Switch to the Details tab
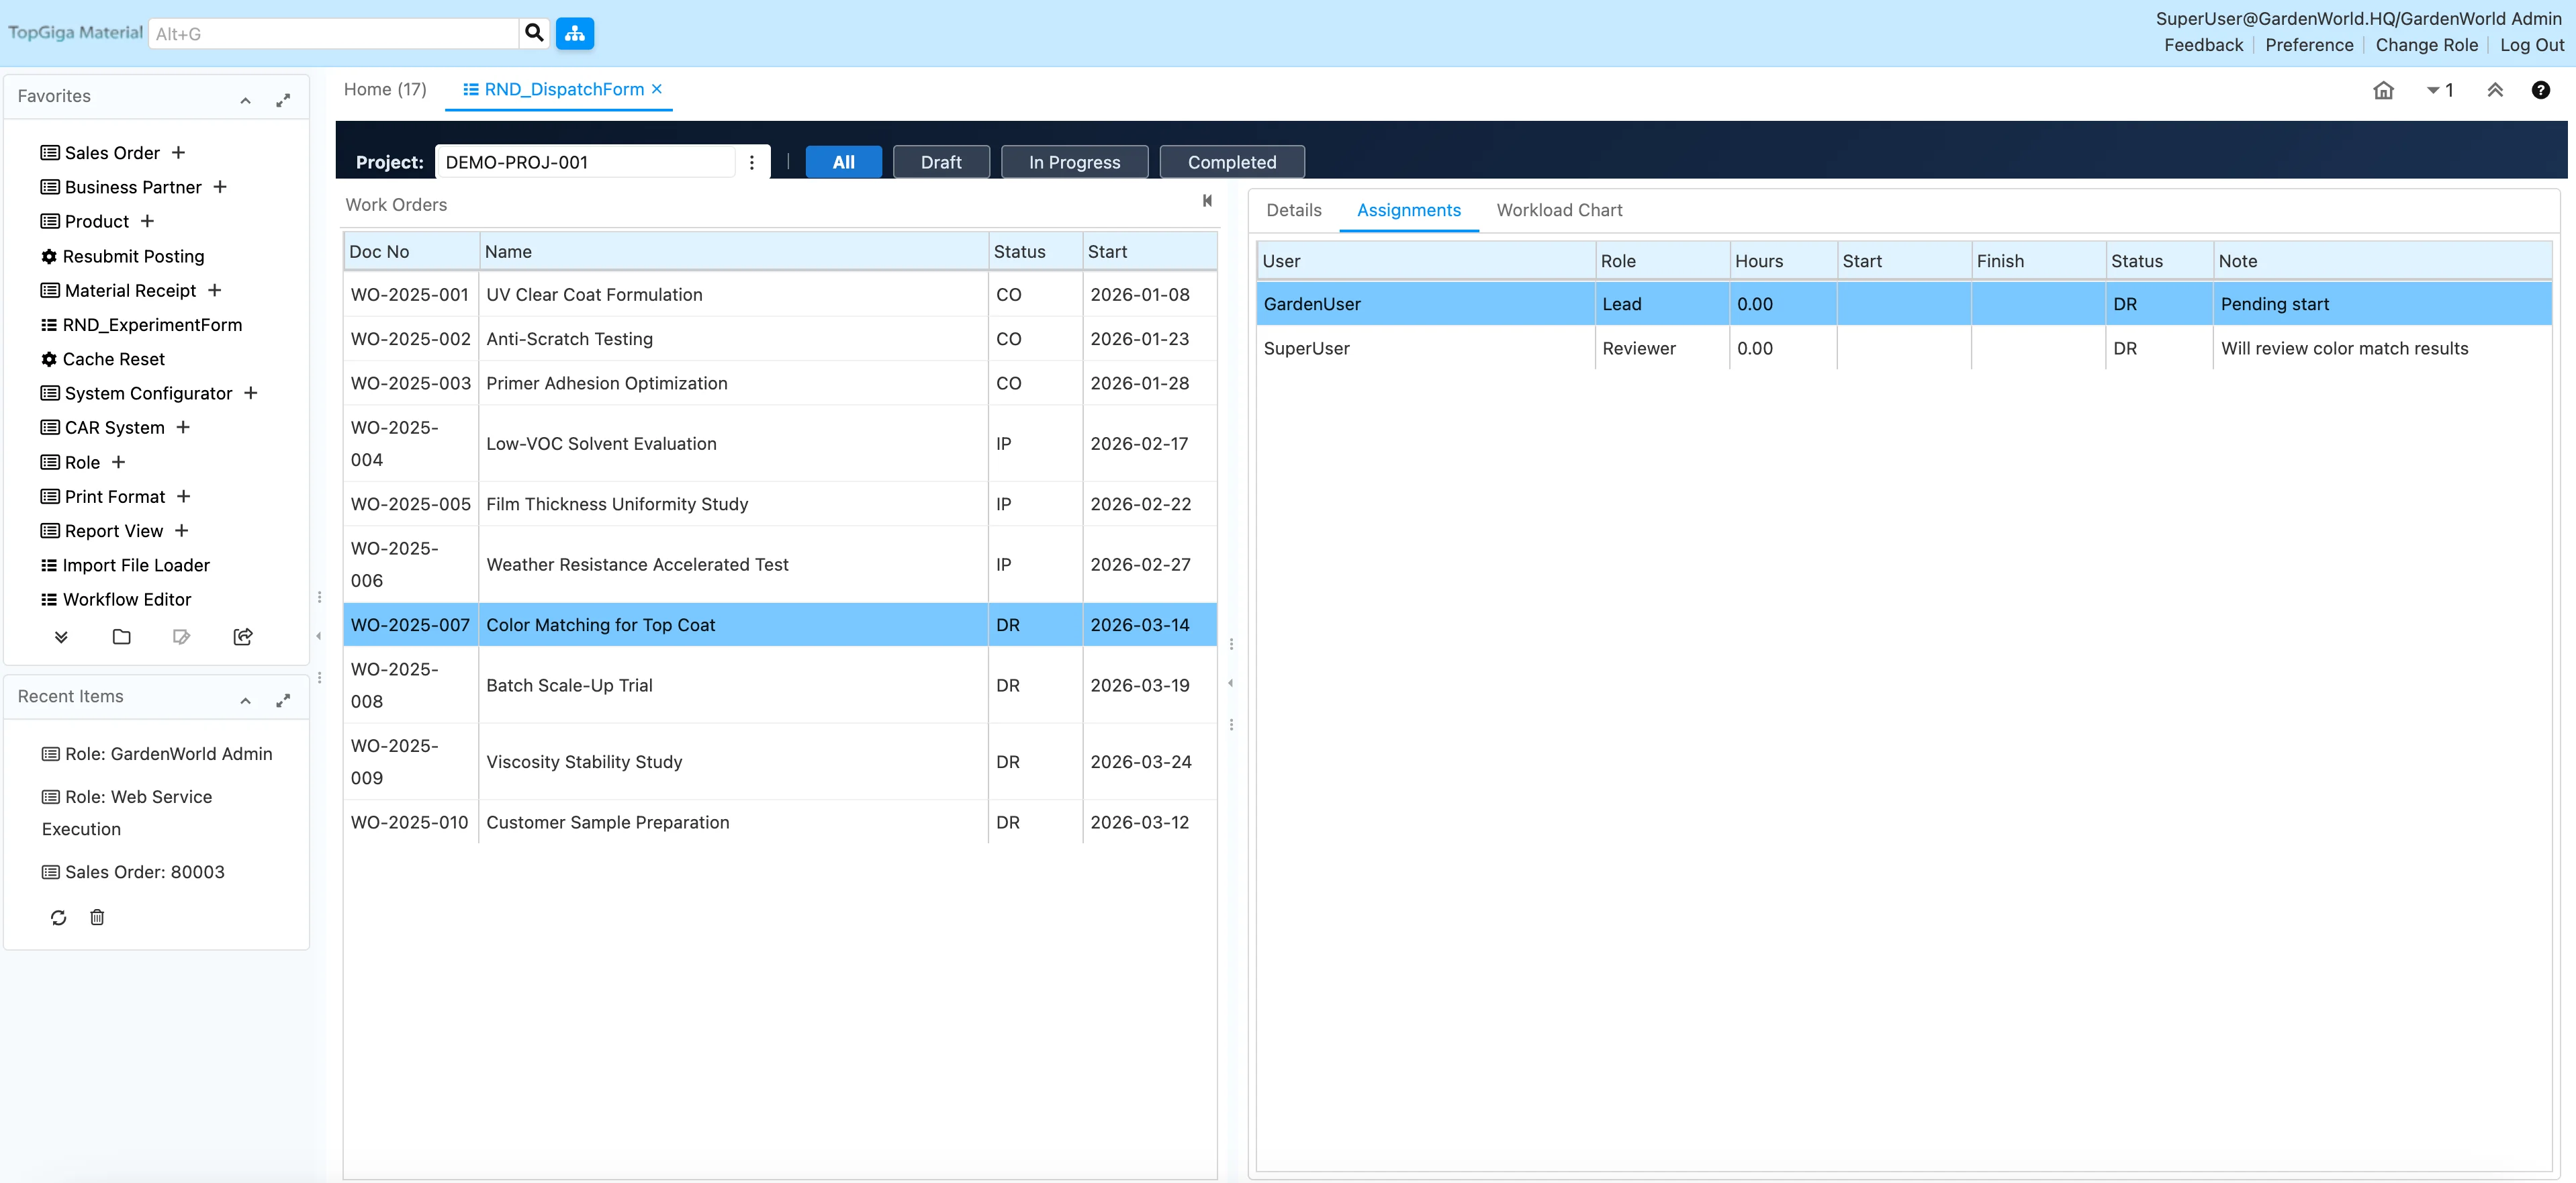 tap(1293, 210)
